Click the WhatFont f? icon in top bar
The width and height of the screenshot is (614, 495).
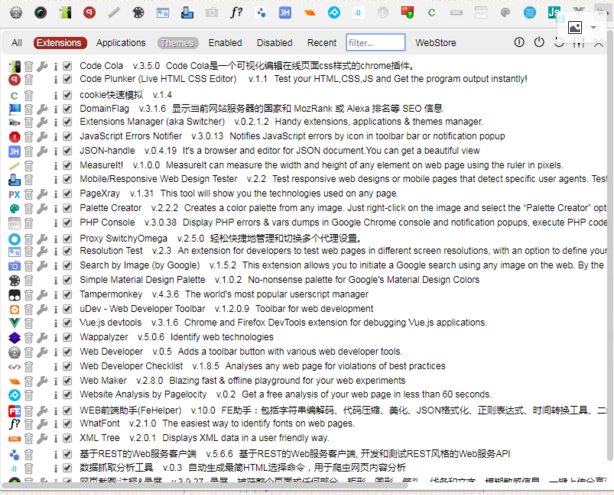pos(236,13)
